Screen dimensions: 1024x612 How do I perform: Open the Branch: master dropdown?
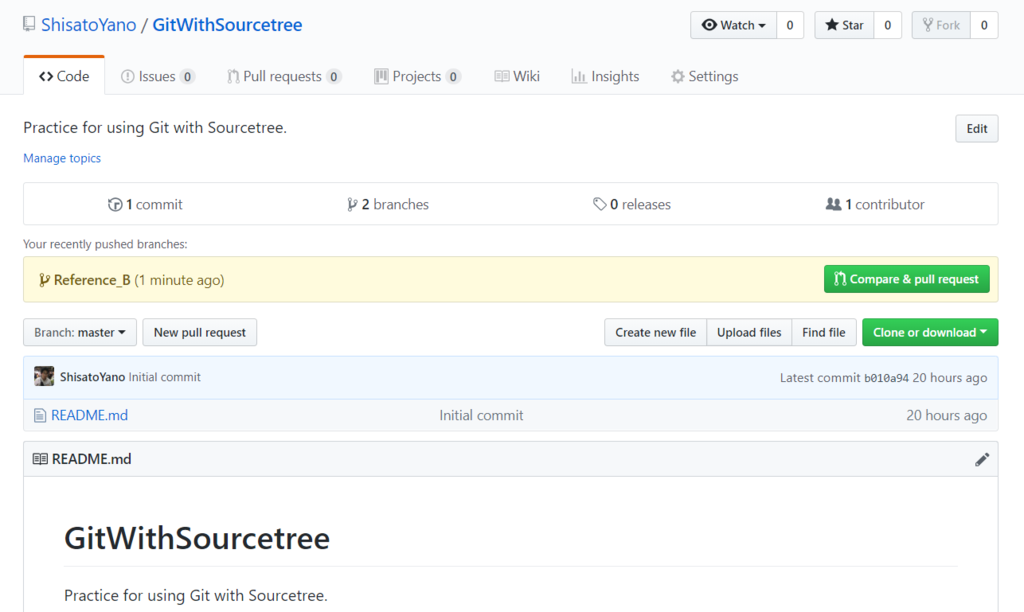(x=80, y=332)
